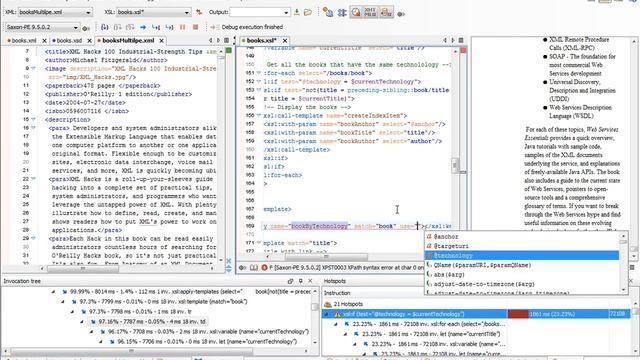Screen dimensions: 640x360
Task: Collapse the description fold at line 15
Action: [34, 120]
